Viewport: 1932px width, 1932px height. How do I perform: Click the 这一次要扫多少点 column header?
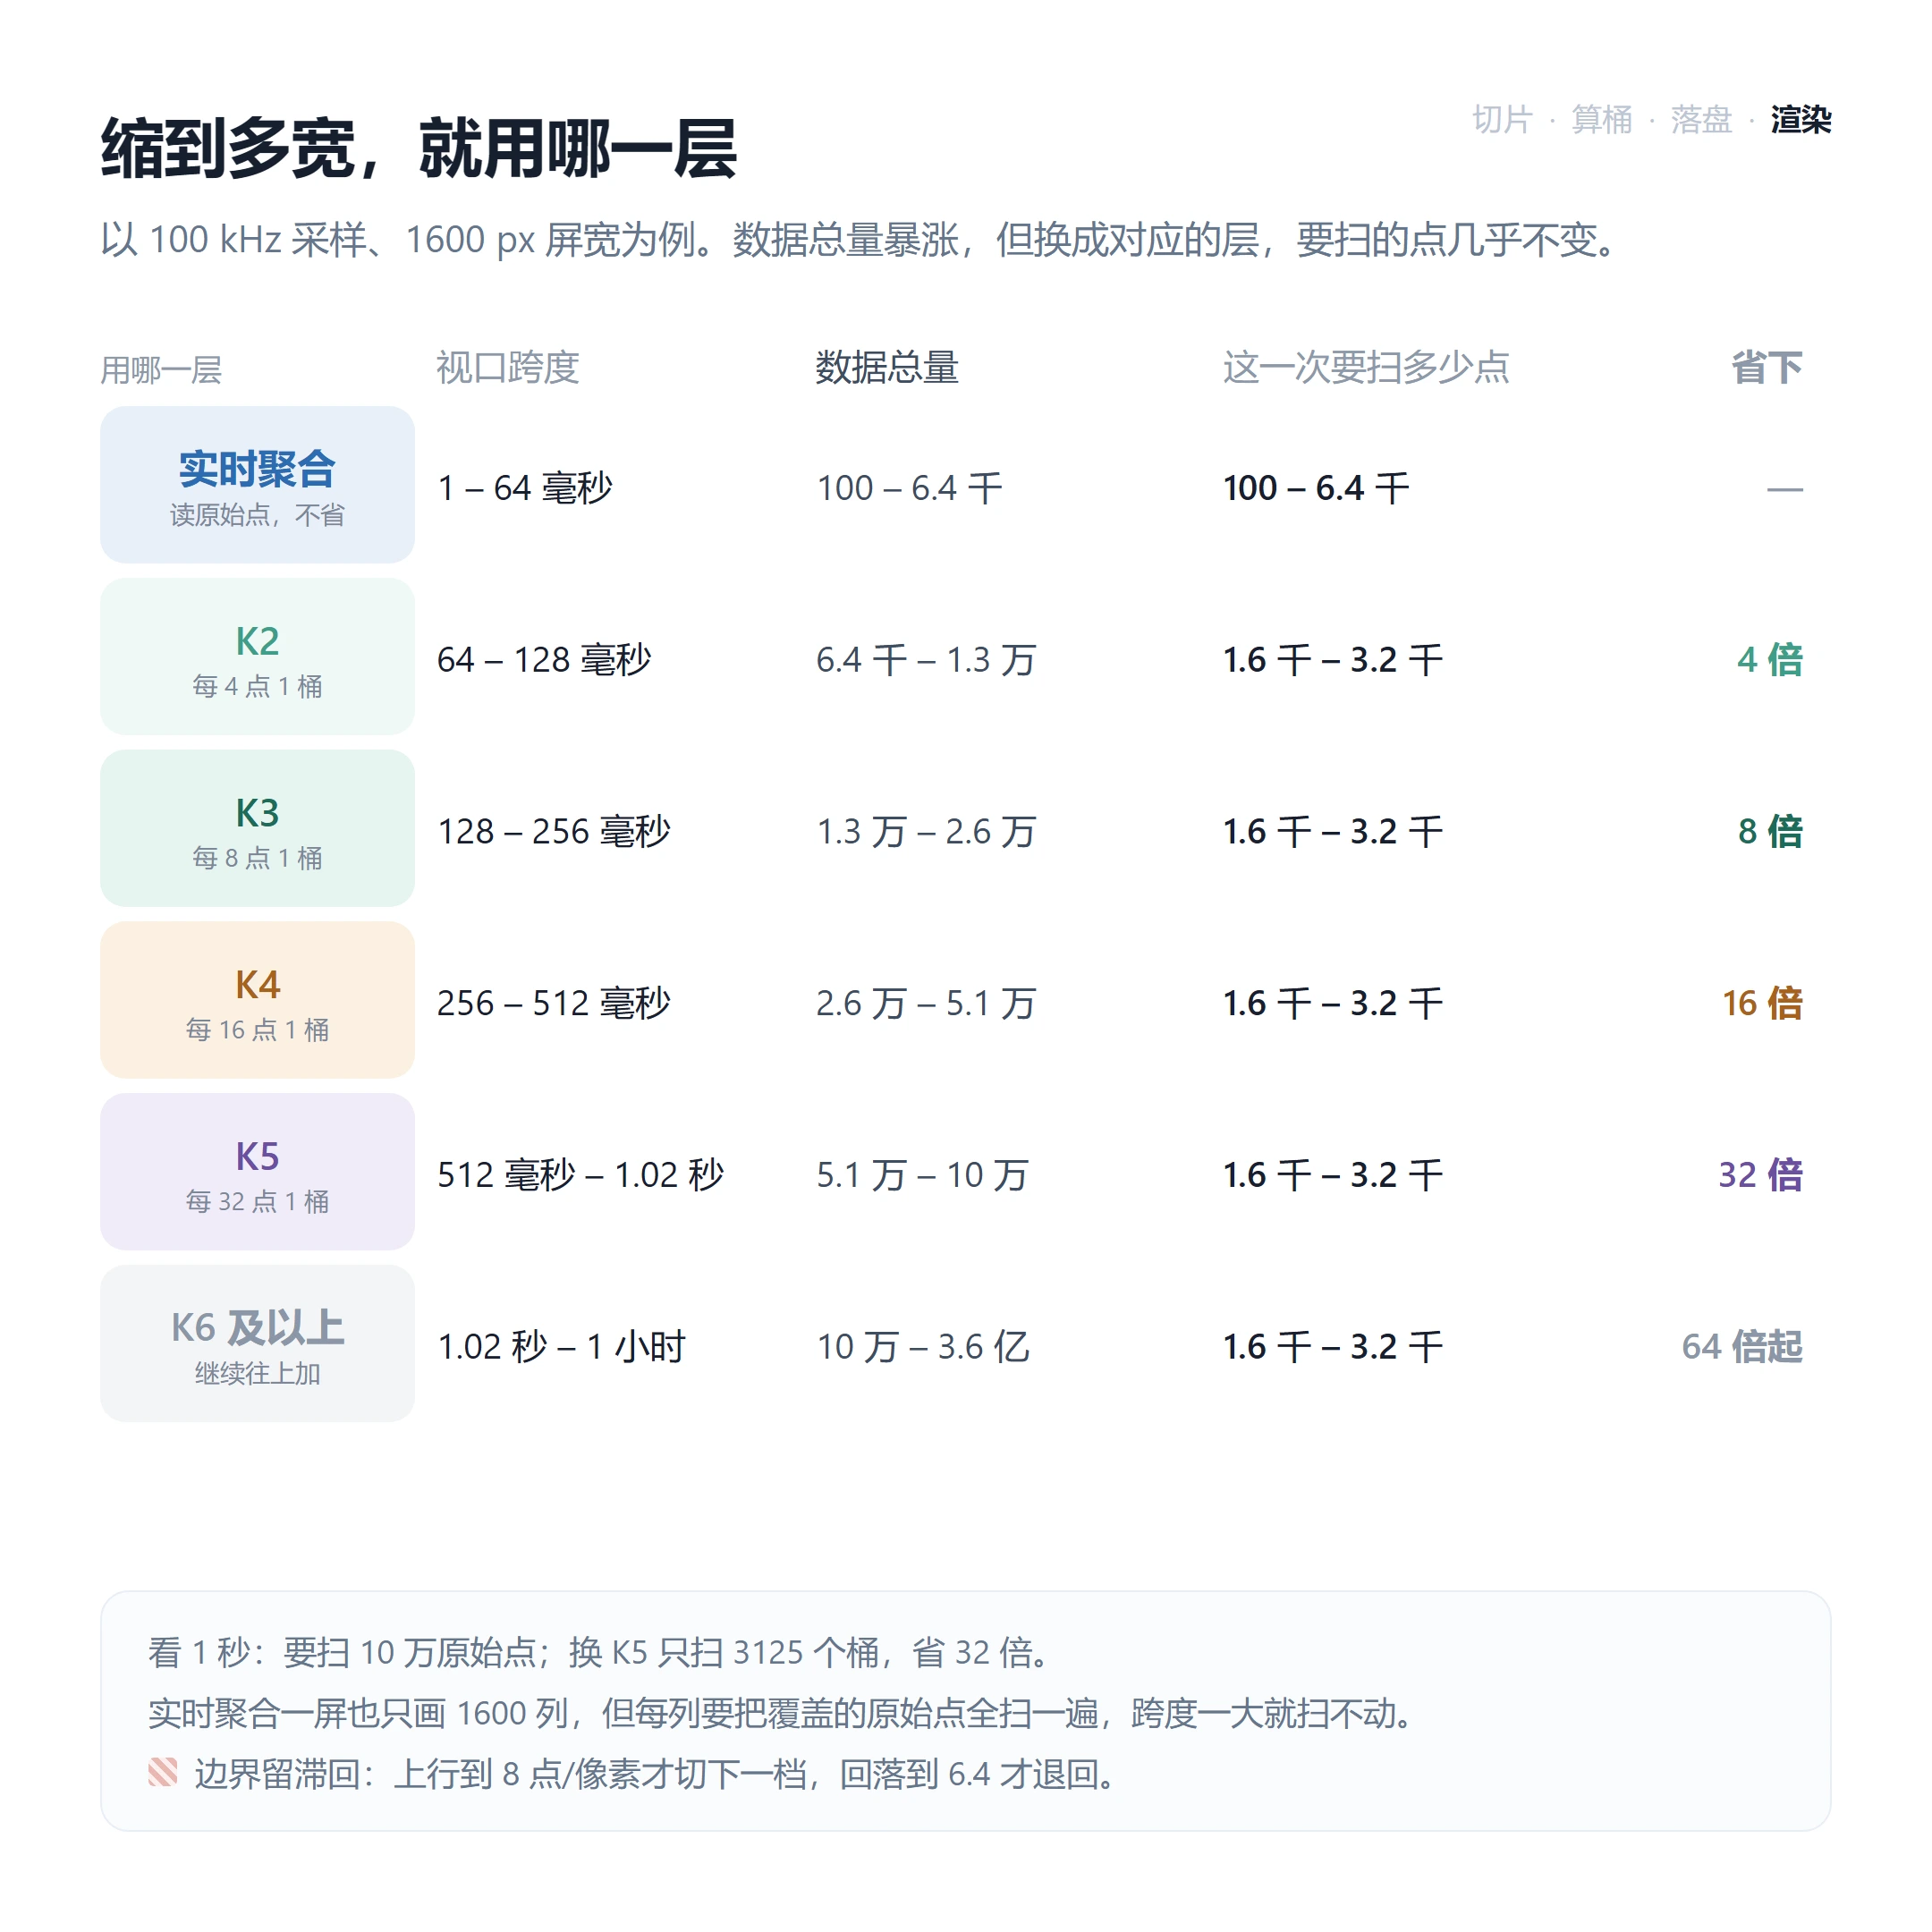pos(1366,368)
